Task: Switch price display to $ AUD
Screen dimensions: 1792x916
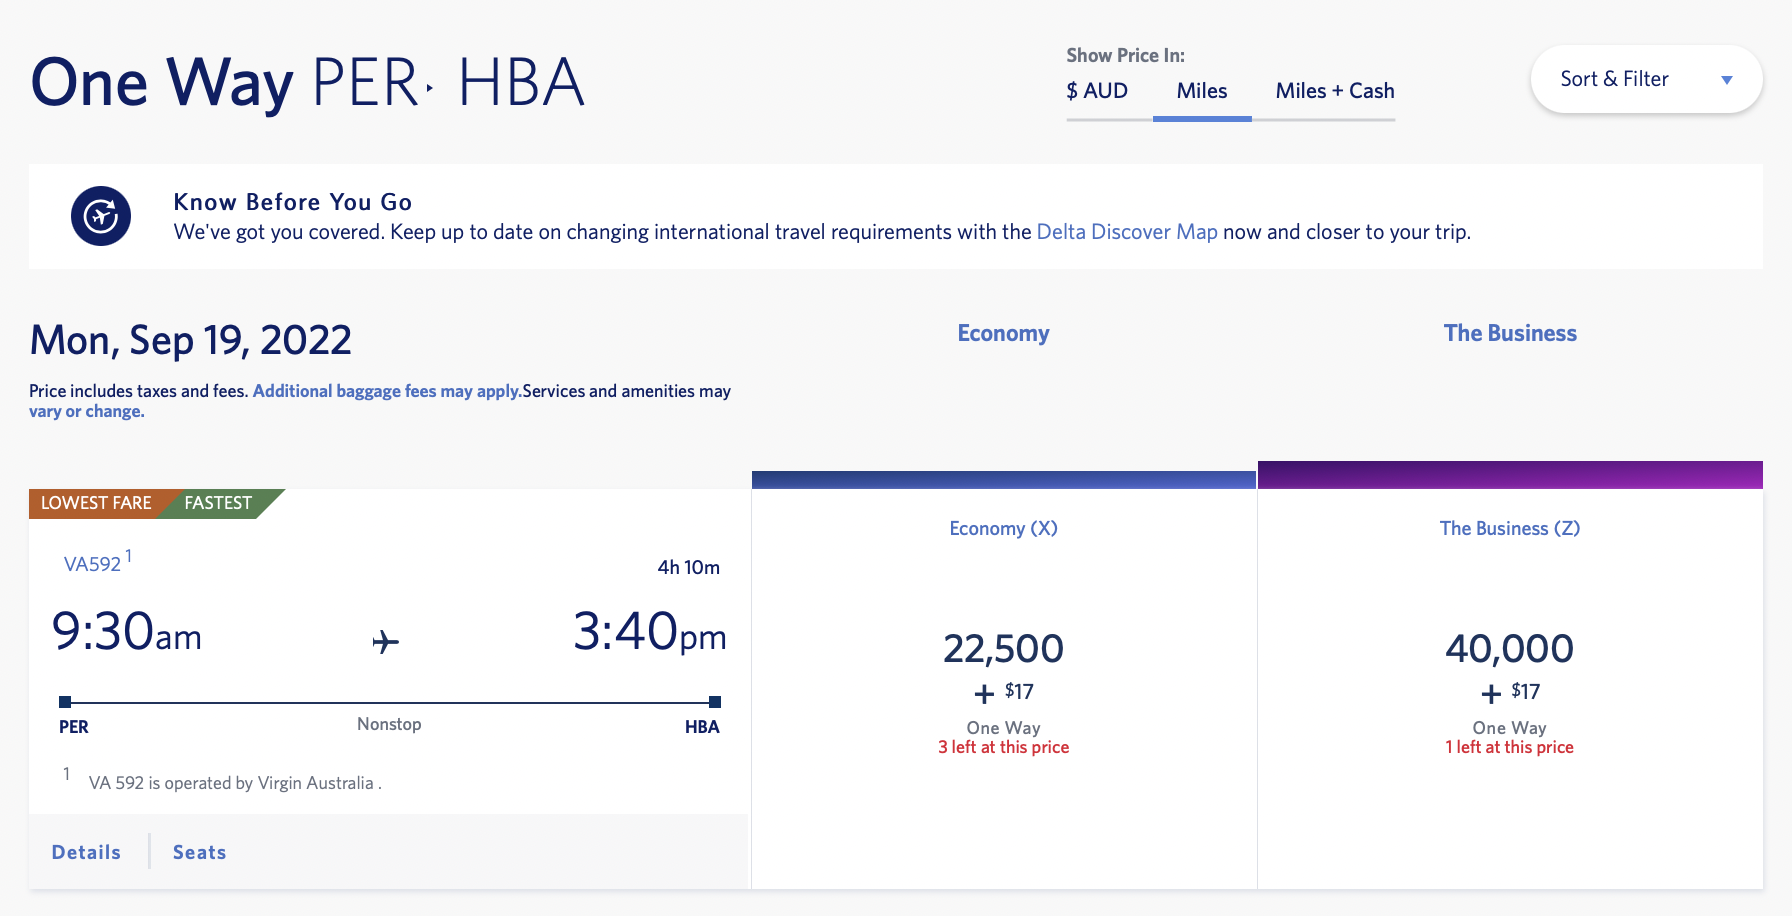Action: click(1097, 91)
